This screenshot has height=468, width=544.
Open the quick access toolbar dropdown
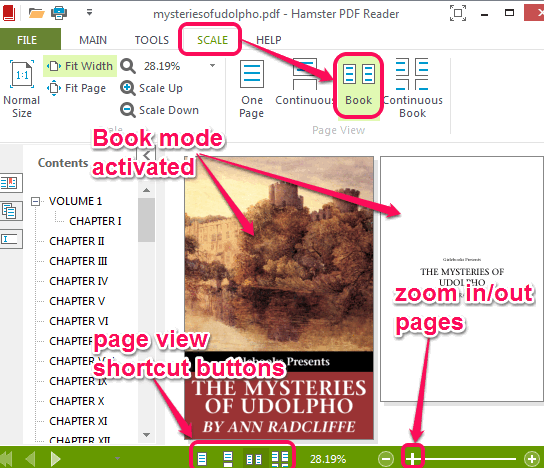tap(90, 13)
